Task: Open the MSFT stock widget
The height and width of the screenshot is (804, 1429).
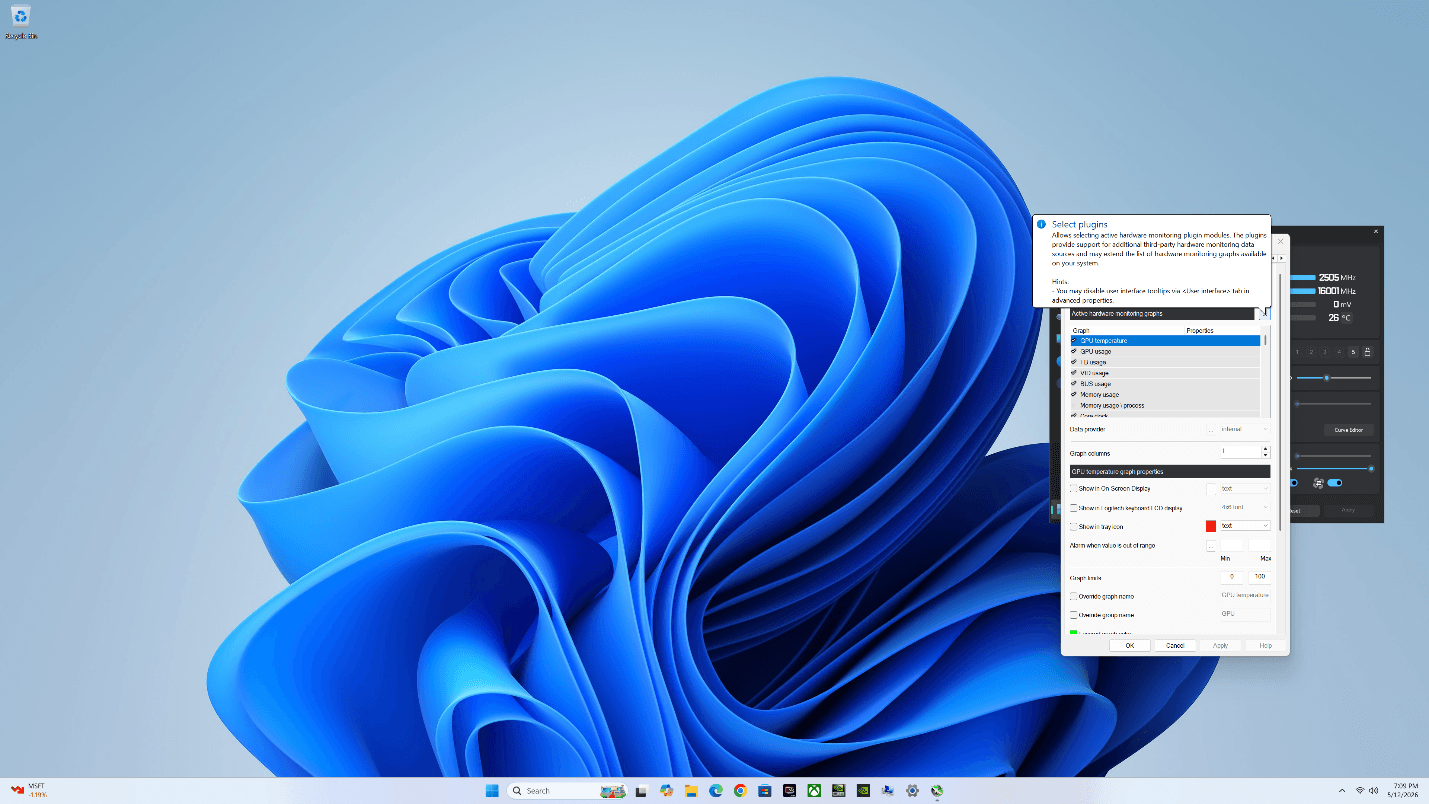Action: (x=30, y=790)
